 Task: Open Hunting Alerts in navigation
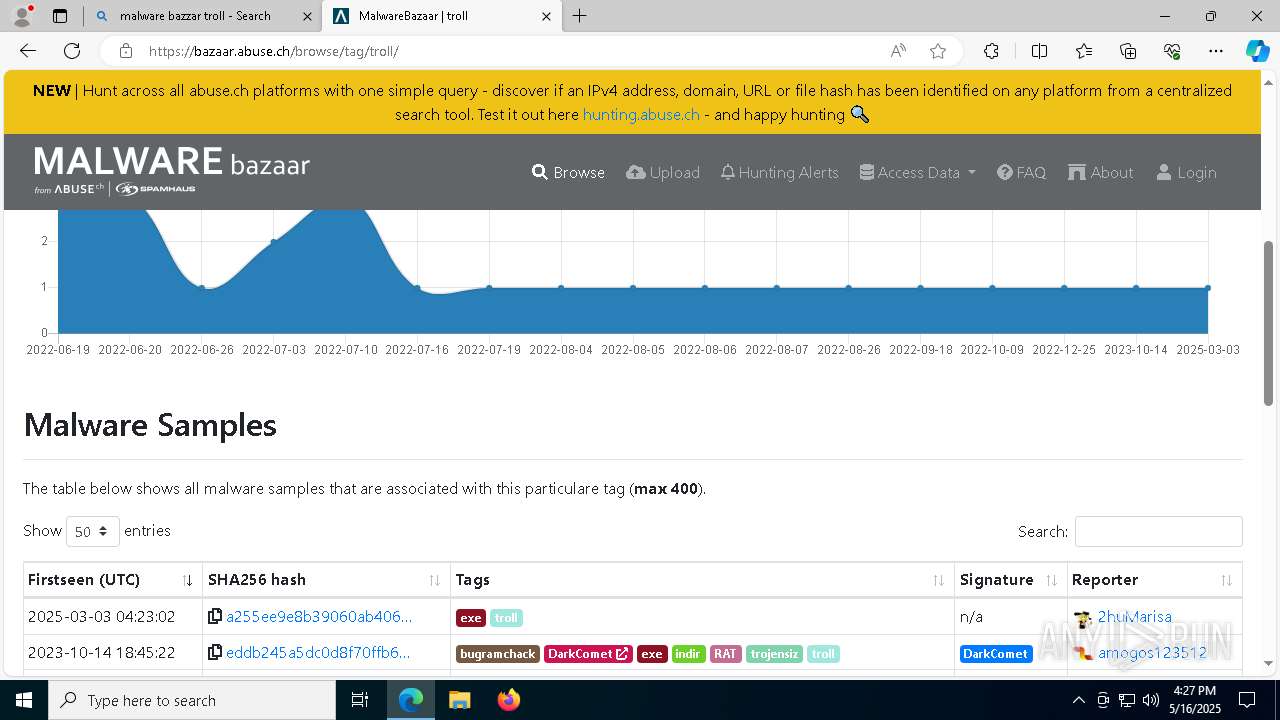tap(779, 172)
